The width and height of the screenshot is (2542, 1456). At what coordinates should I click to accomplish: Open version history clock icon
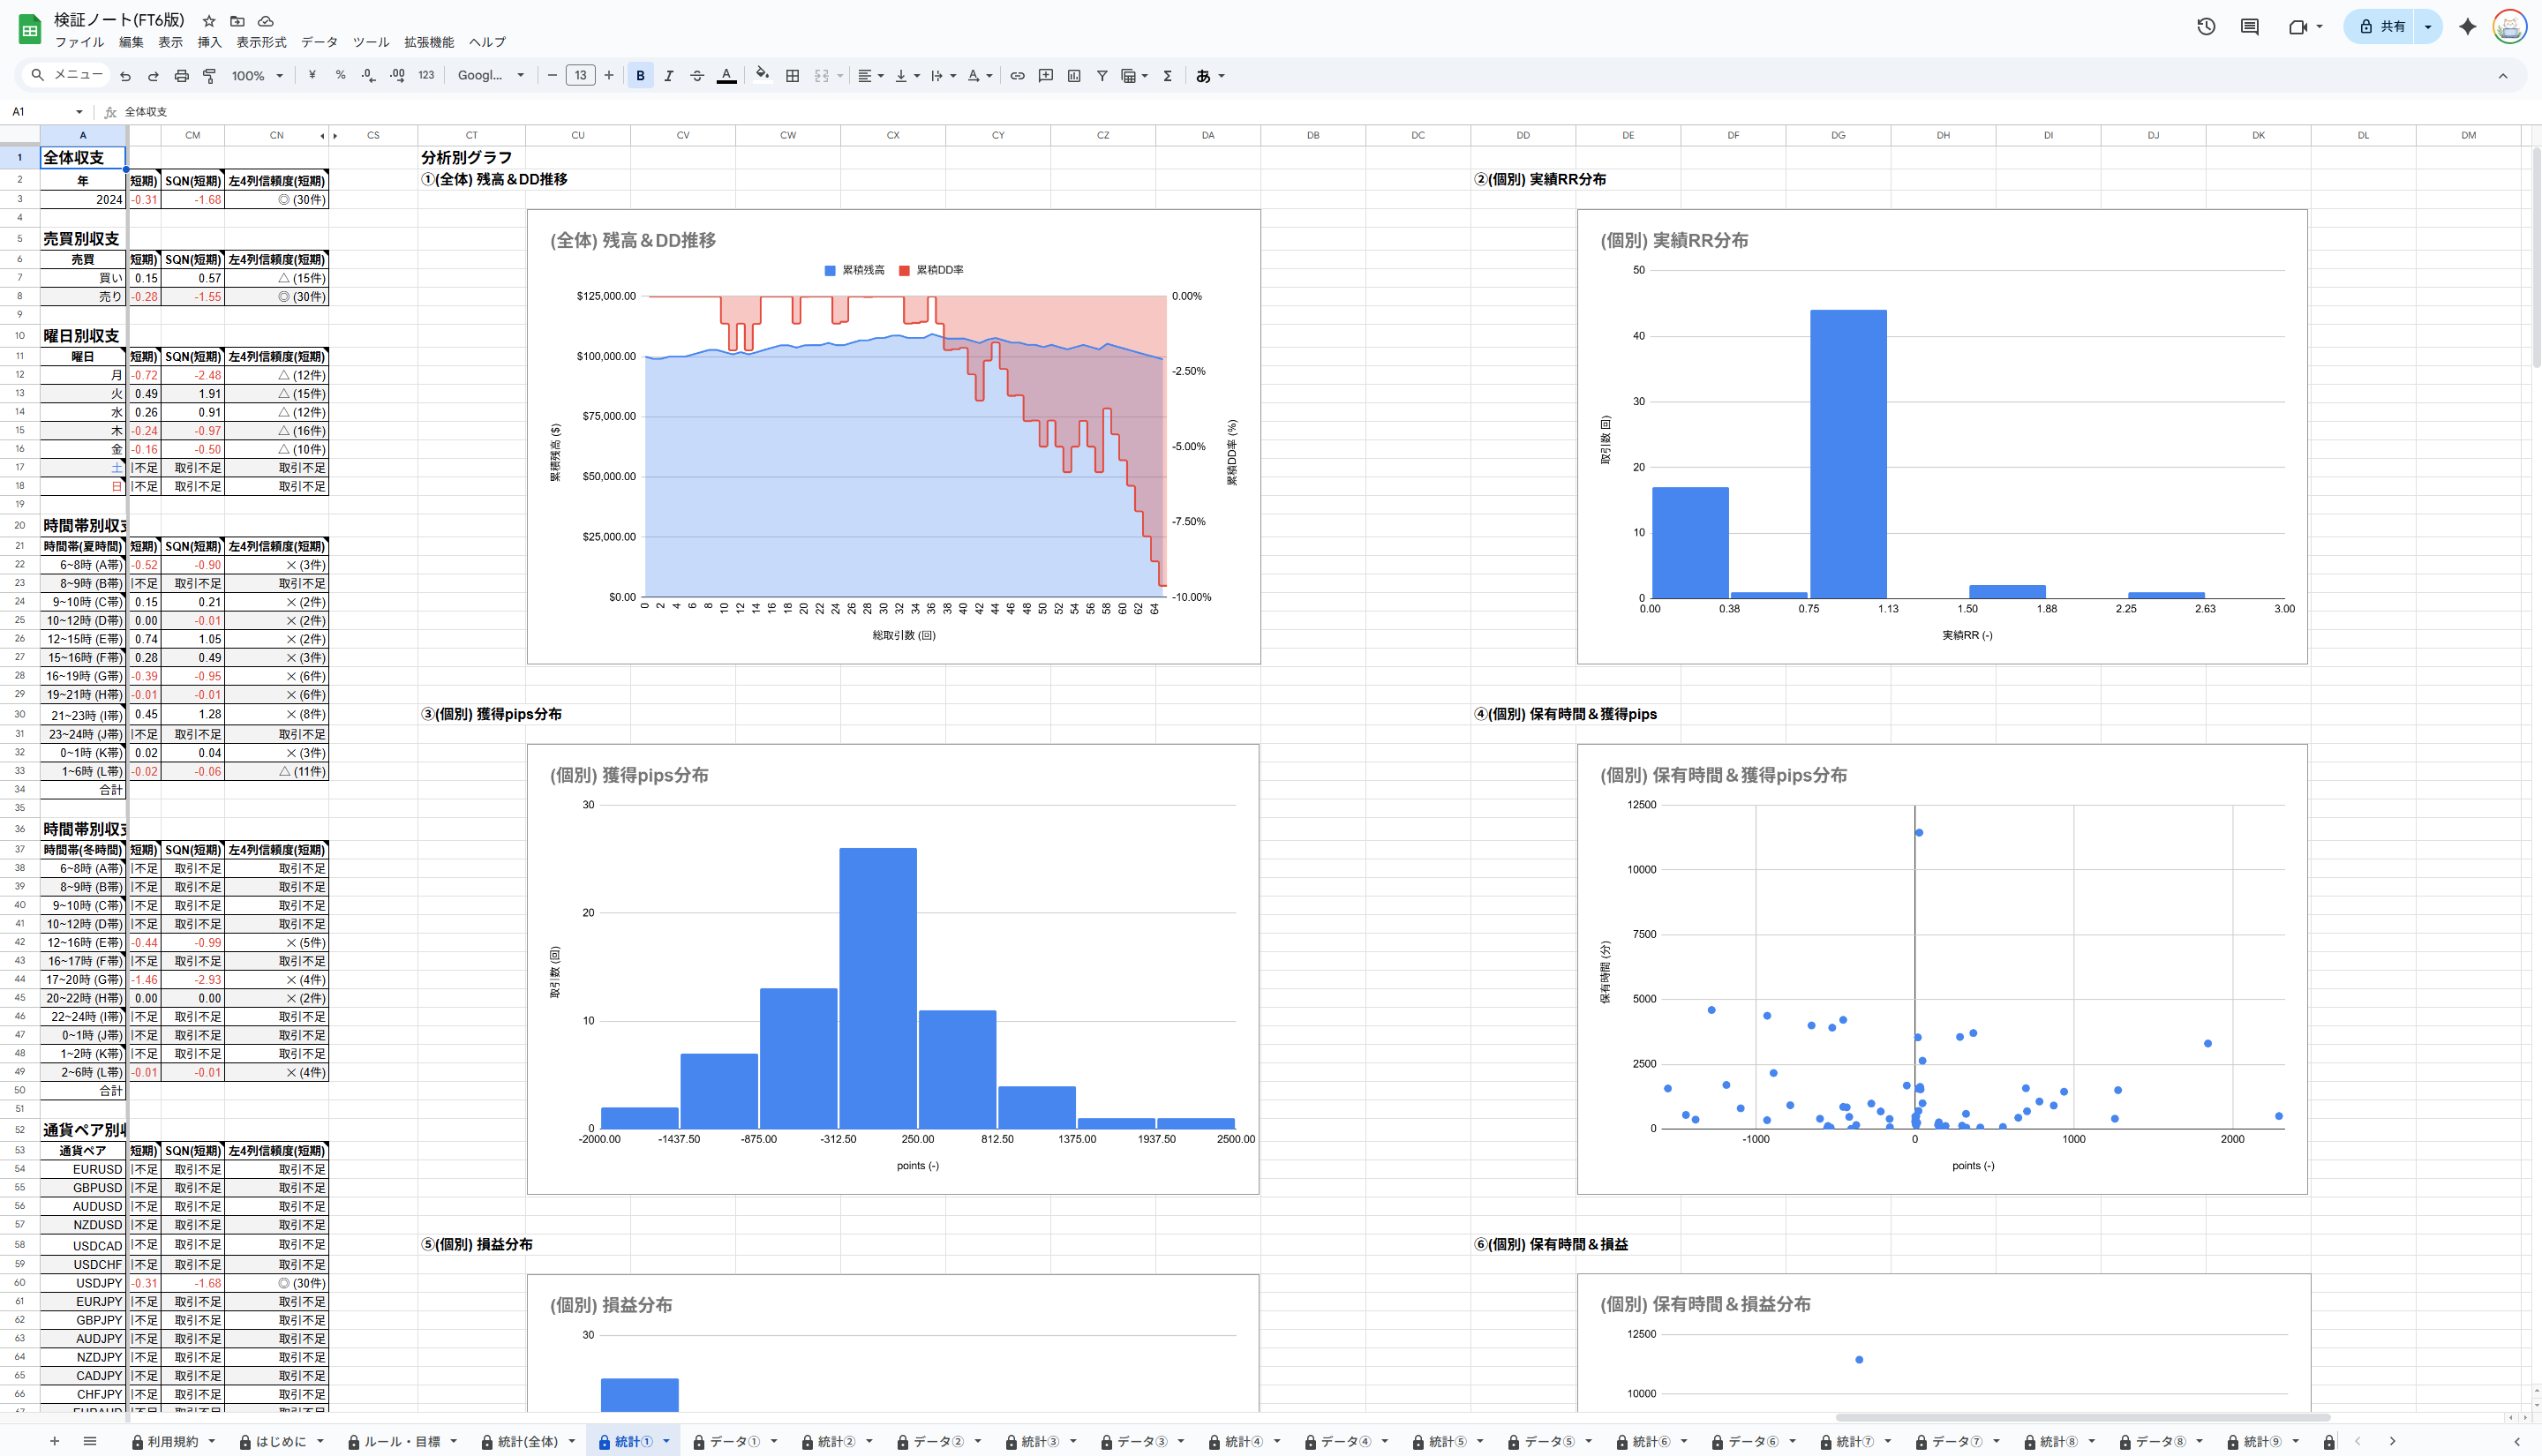[2206, 27]
